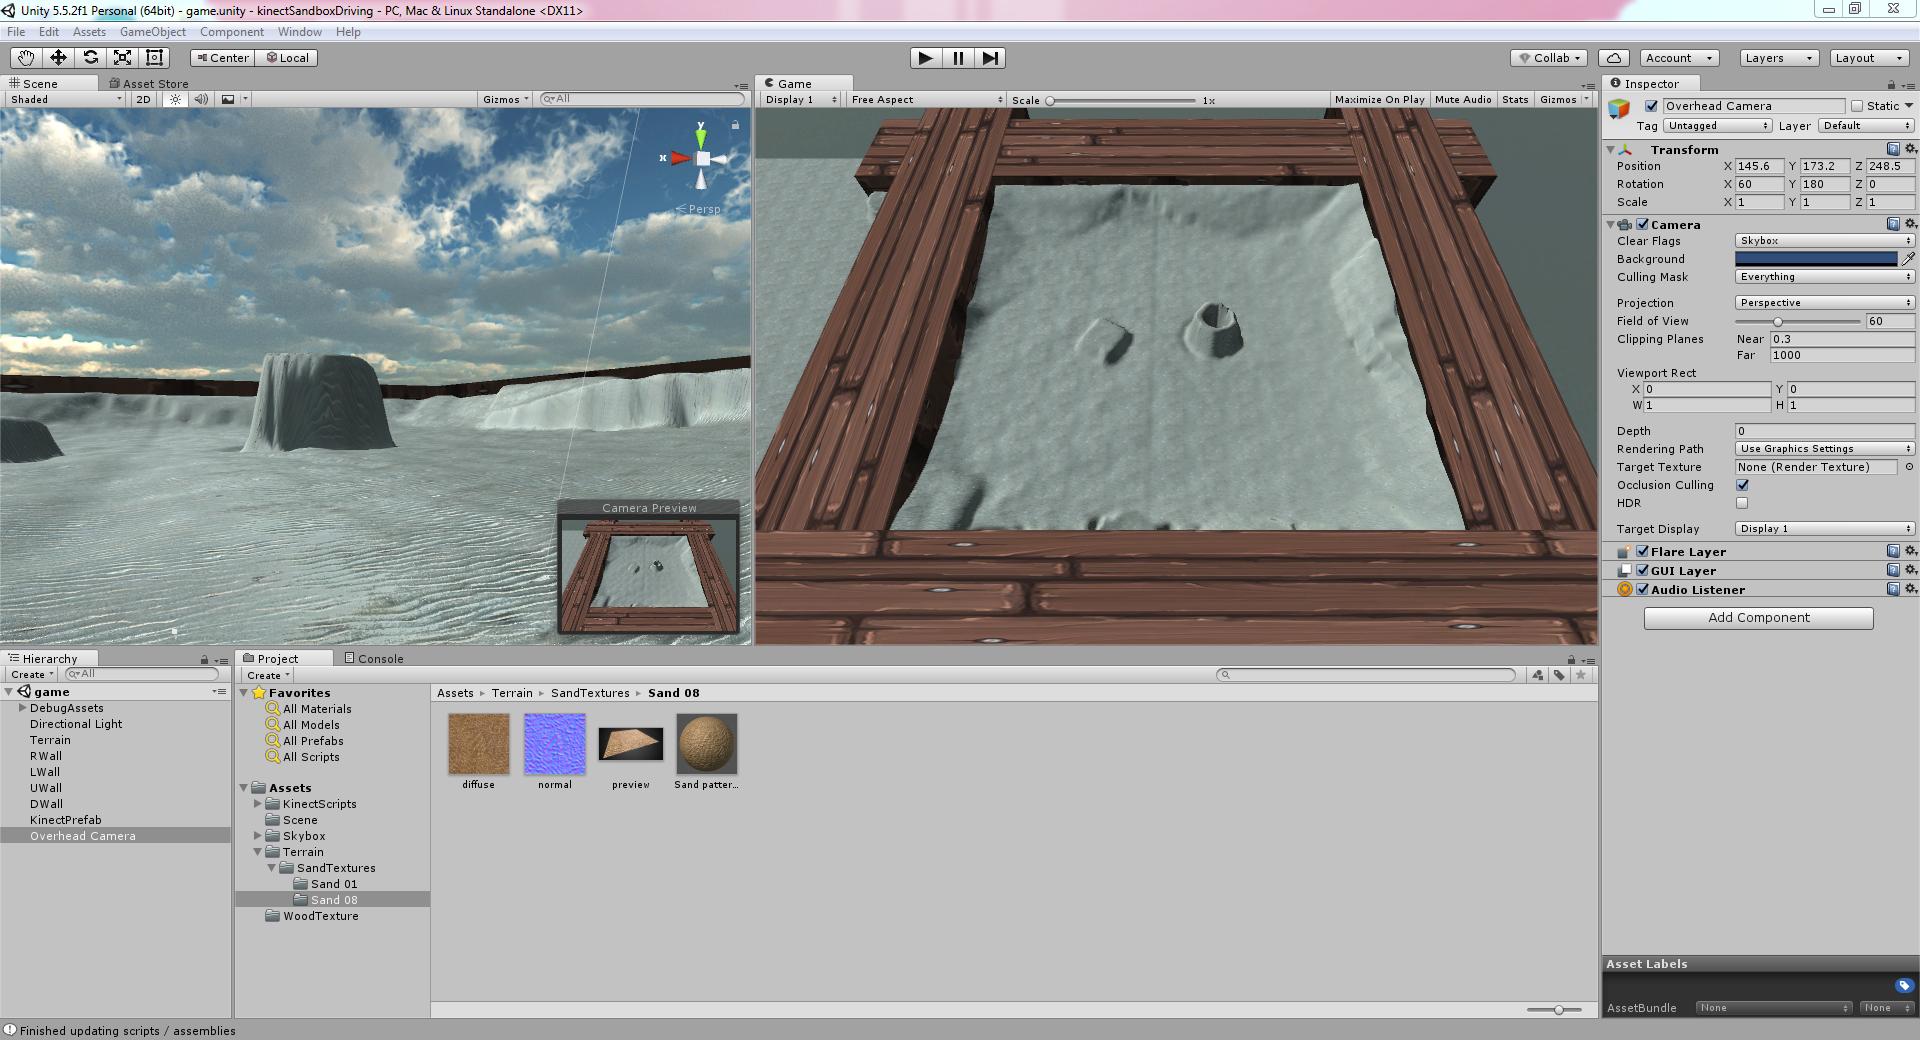
Task: Search project by type icon
Action: (1538, 675)
